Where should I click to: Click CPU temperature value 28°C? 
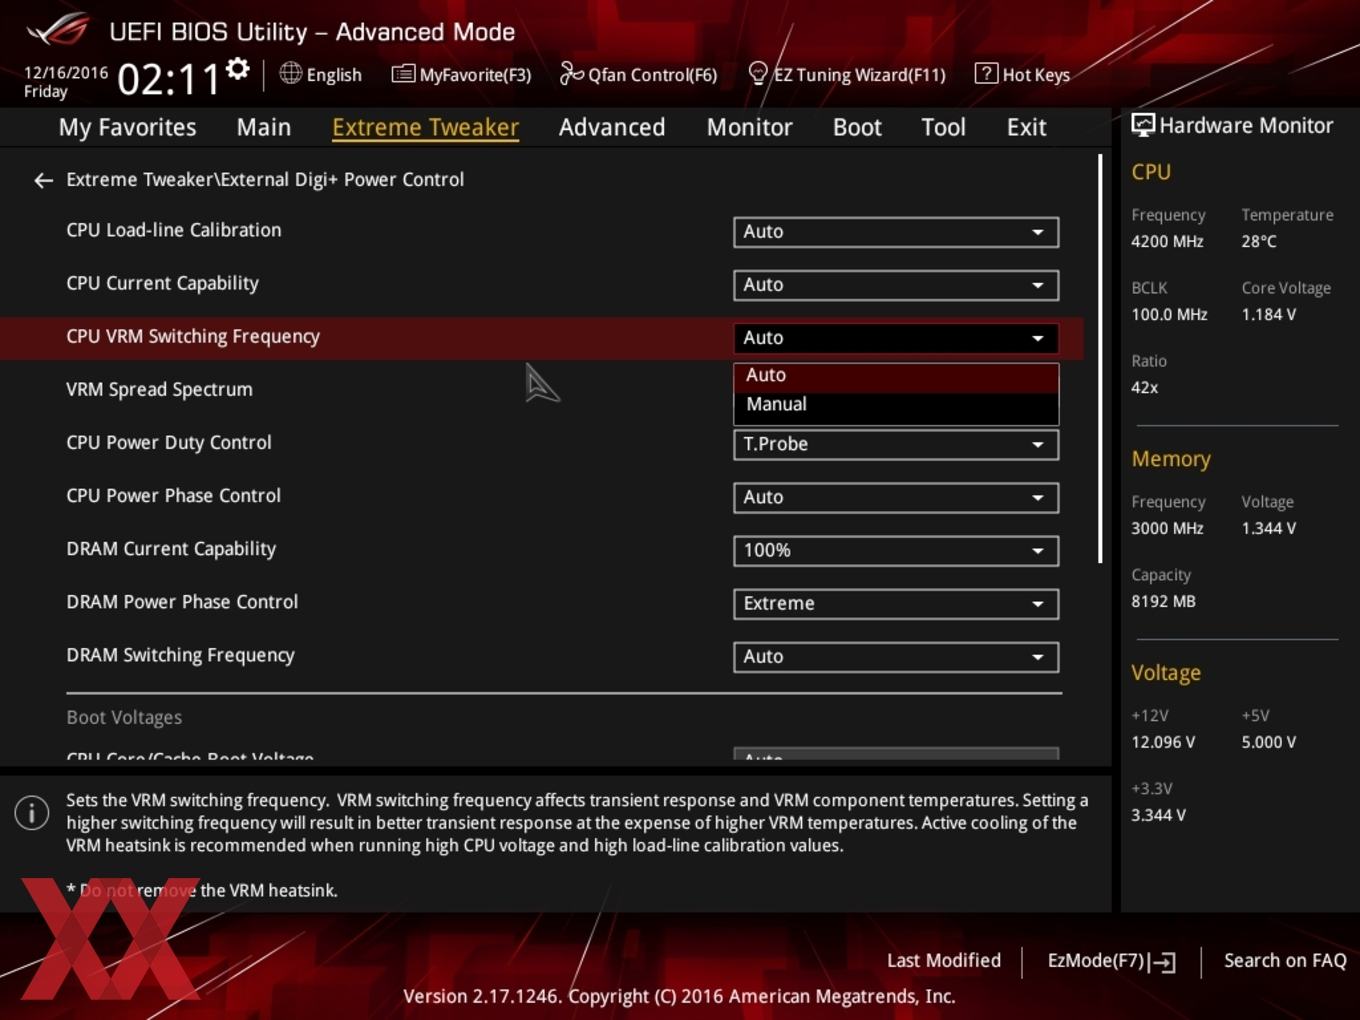1259,241
